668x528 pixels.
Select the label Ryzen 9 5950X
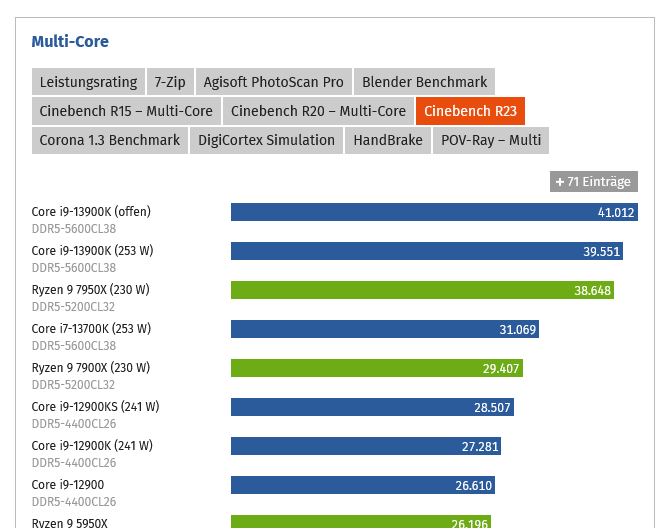(70, 523)
